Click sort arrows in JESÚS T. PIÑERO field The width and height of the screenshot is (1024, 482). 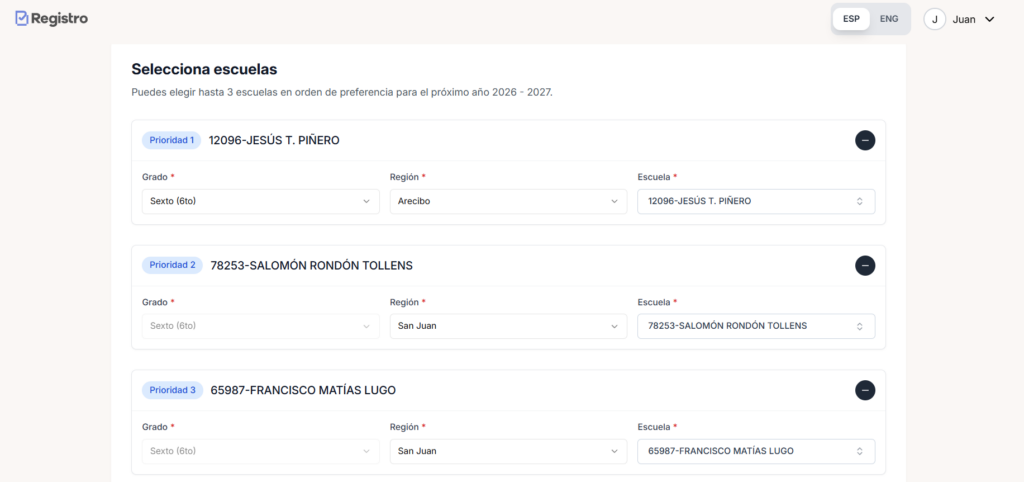tap(859, 201)
